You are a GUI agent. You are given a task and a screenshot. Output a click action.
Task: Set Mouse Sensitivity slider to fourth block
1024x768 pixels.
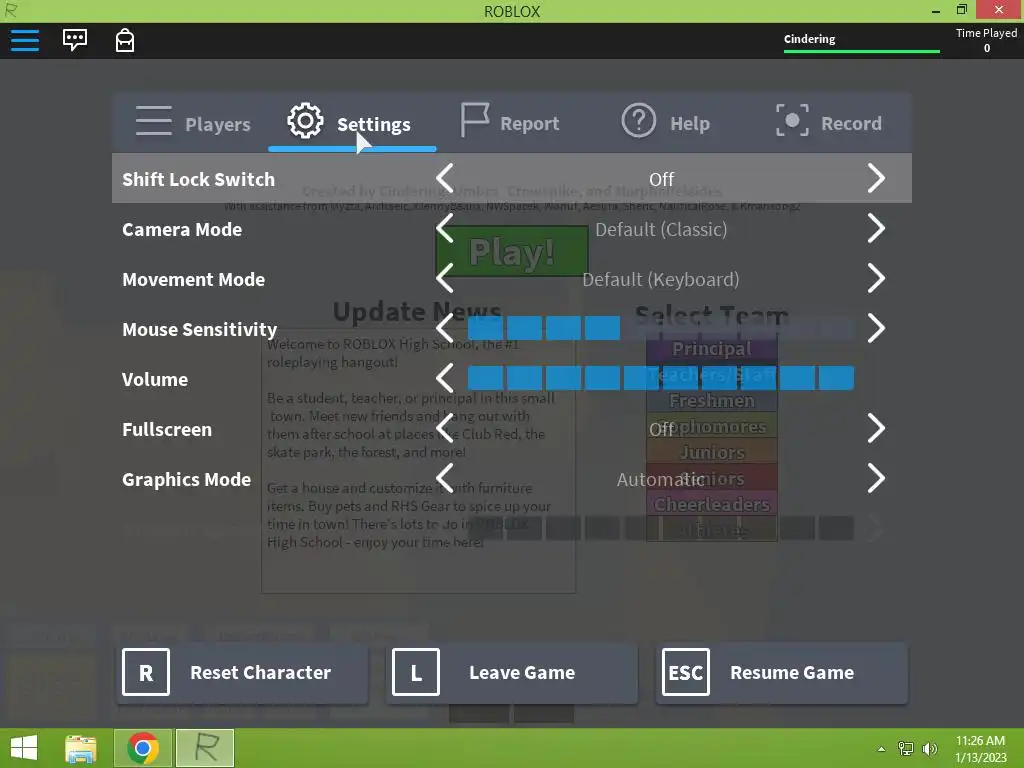pos(602,328)
